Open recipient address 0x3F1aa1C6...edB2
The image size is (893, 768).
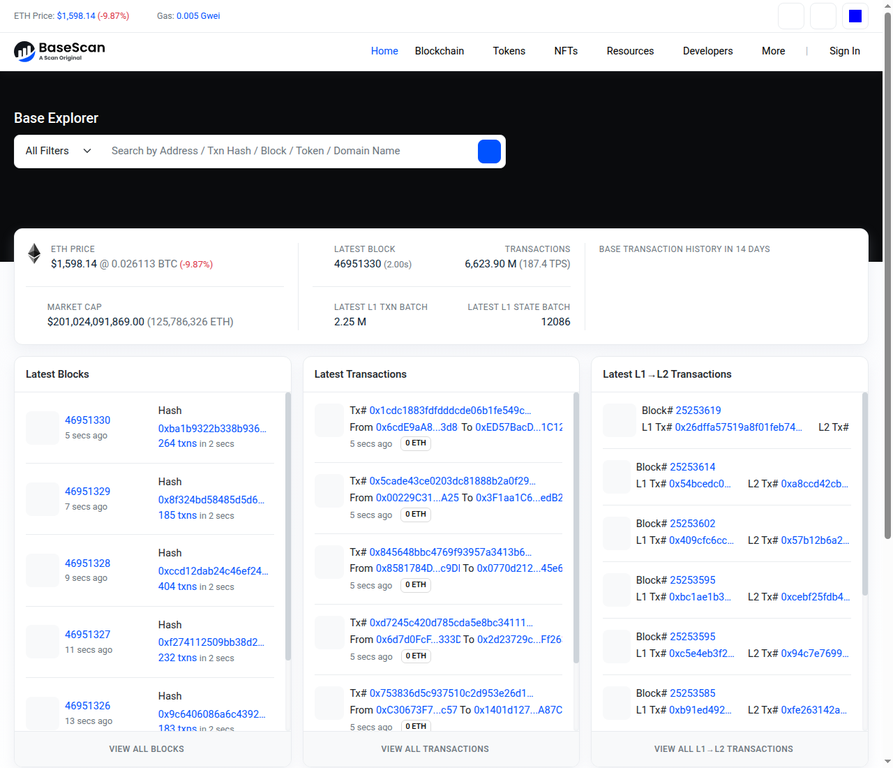click(x=519, y=498)
